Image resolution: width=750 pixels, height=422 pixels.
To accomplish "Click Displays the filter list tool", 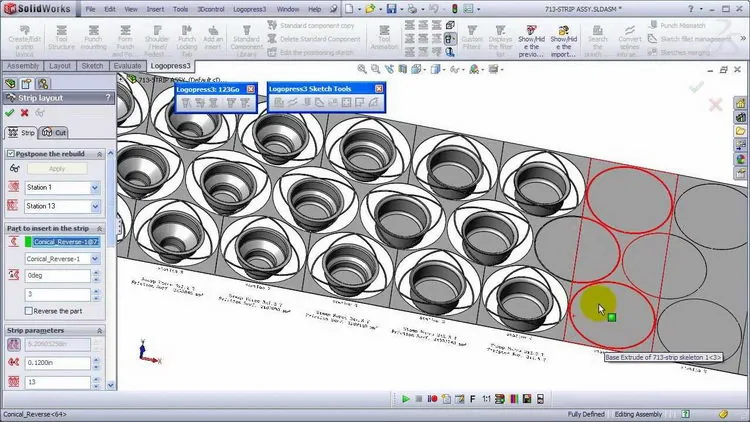I will [500, 40].
